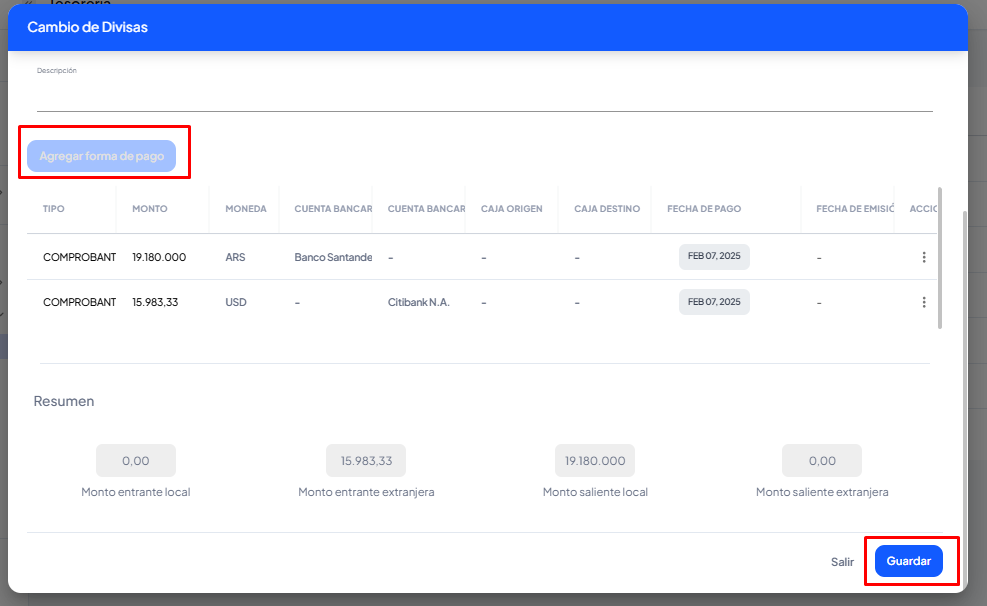Sort by the TIPO column header
The height and width of the screenshot is (606, 987).
coord(54,209)
